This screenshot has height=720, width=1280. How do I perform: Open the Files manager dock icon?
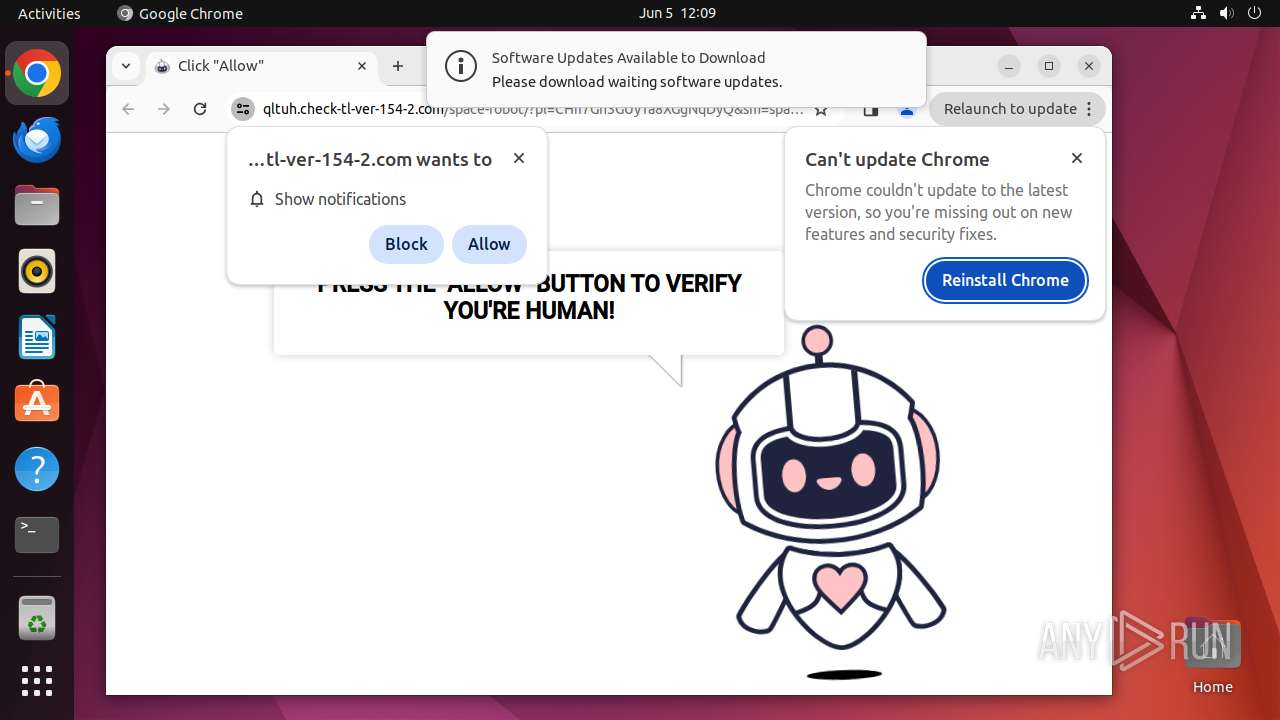(x=37, y=206)
